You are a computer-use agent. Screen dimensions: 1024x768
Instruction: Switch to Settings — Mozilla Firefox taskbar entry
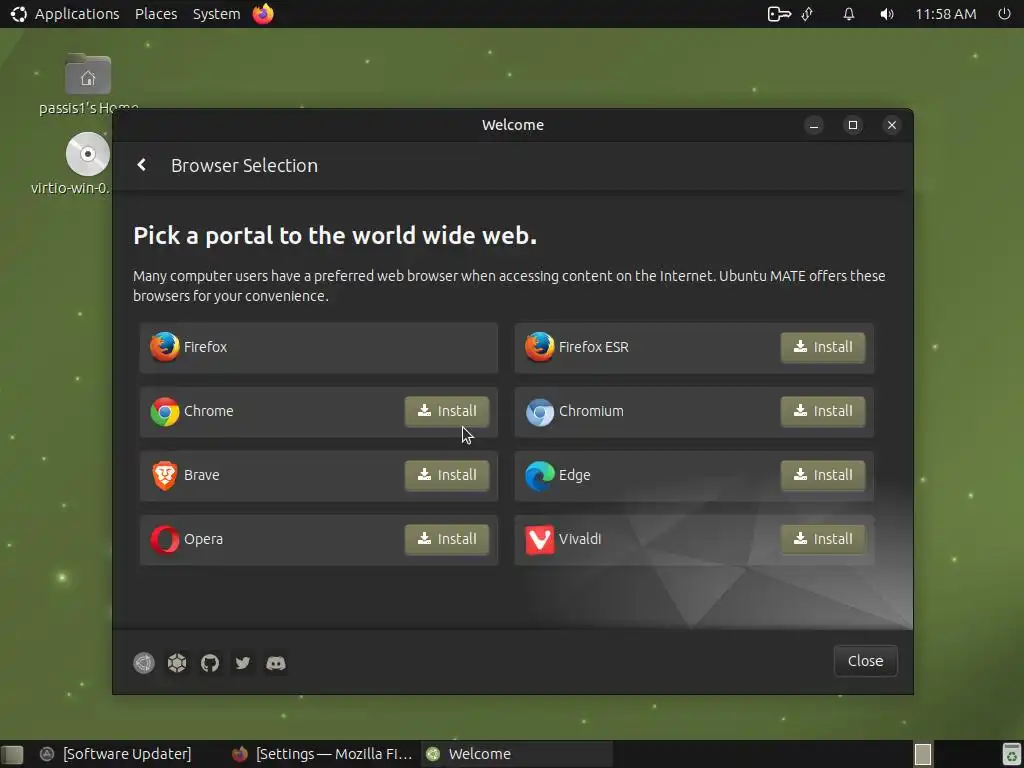coord(323,754)
